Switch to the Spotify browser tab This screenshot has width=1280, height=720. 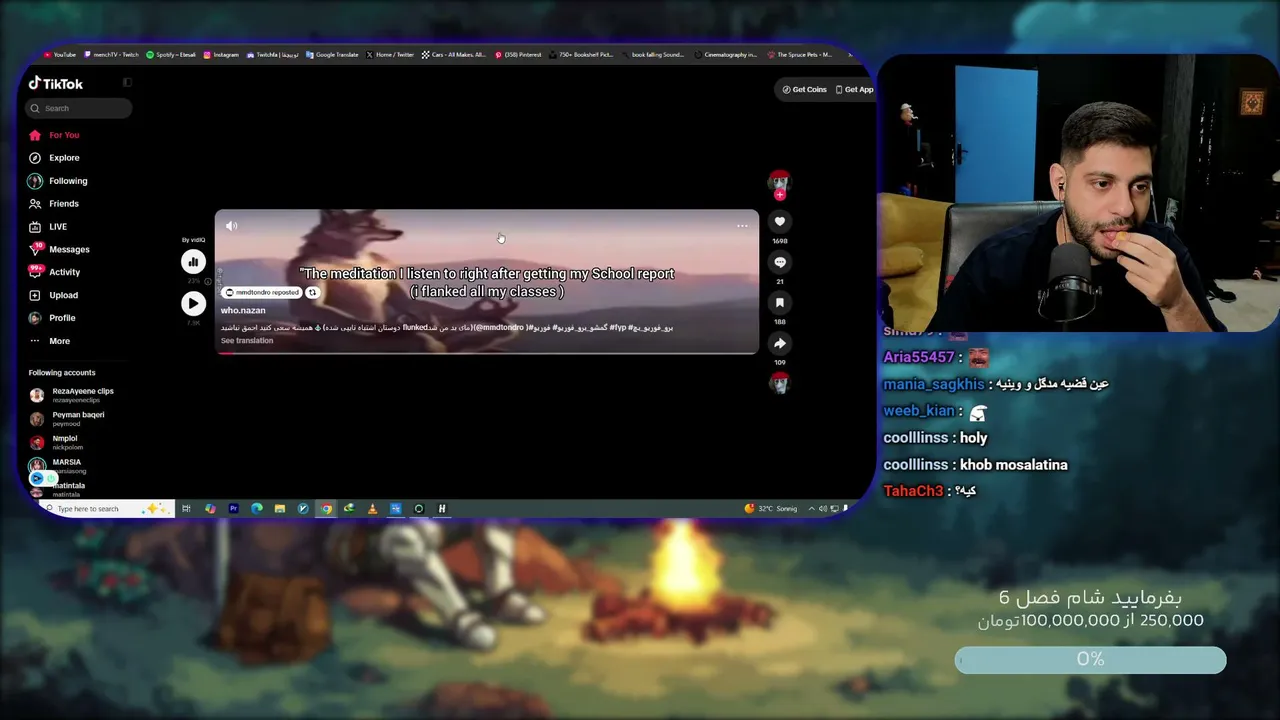[x=171, y=55]
